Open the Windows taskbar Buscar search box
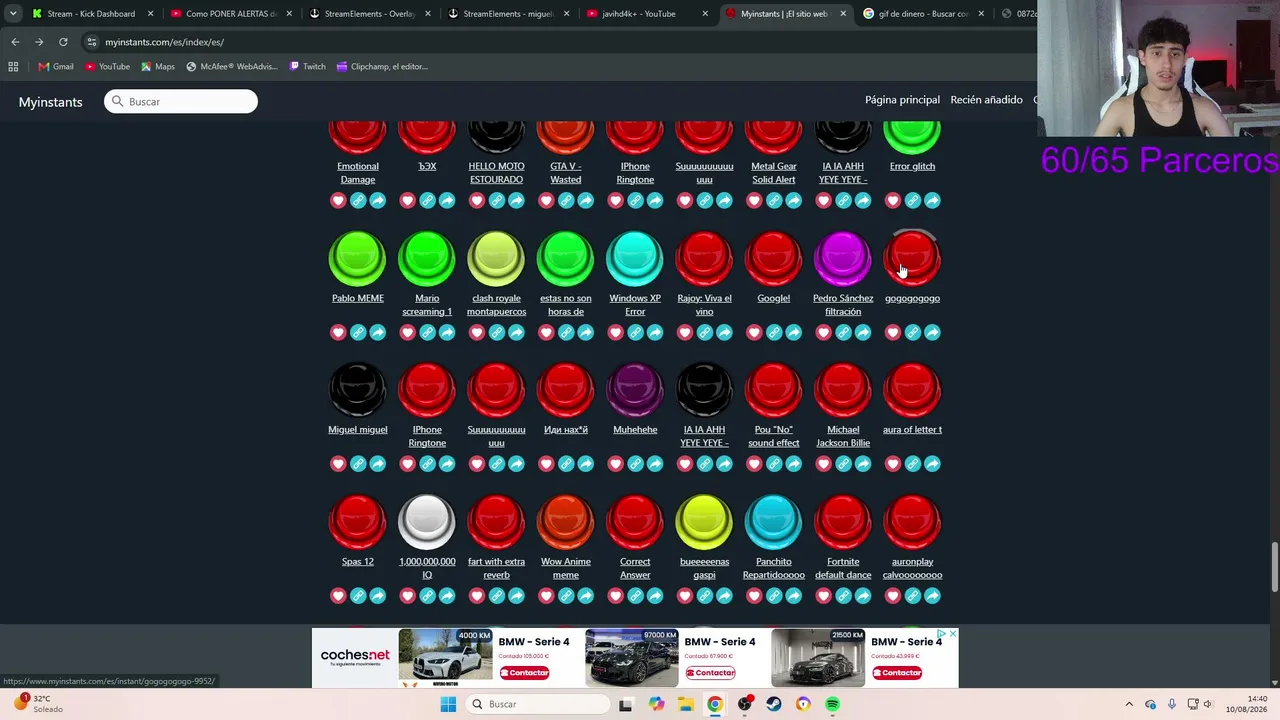Image resolution: width=1280 pixels, height=720 pixels. [538, 704]
